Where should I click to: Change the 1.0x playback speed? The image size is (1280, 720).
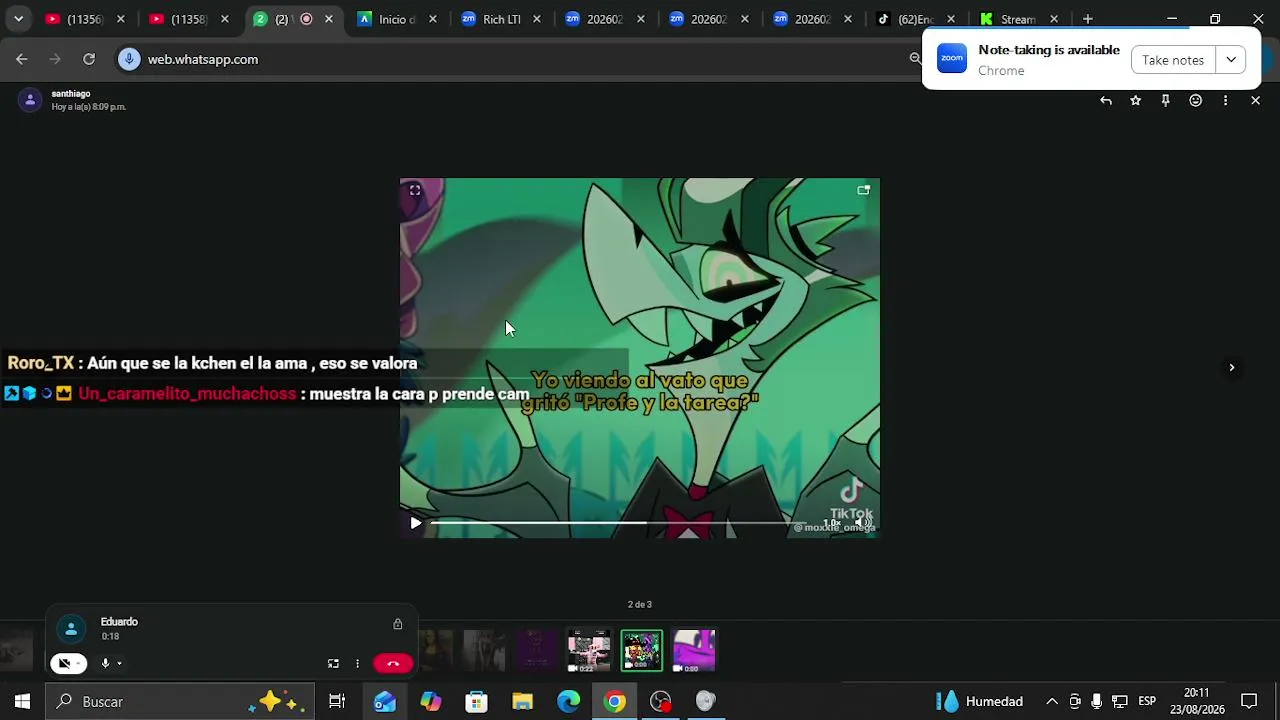pyautogui.click(x=832, y=523)
